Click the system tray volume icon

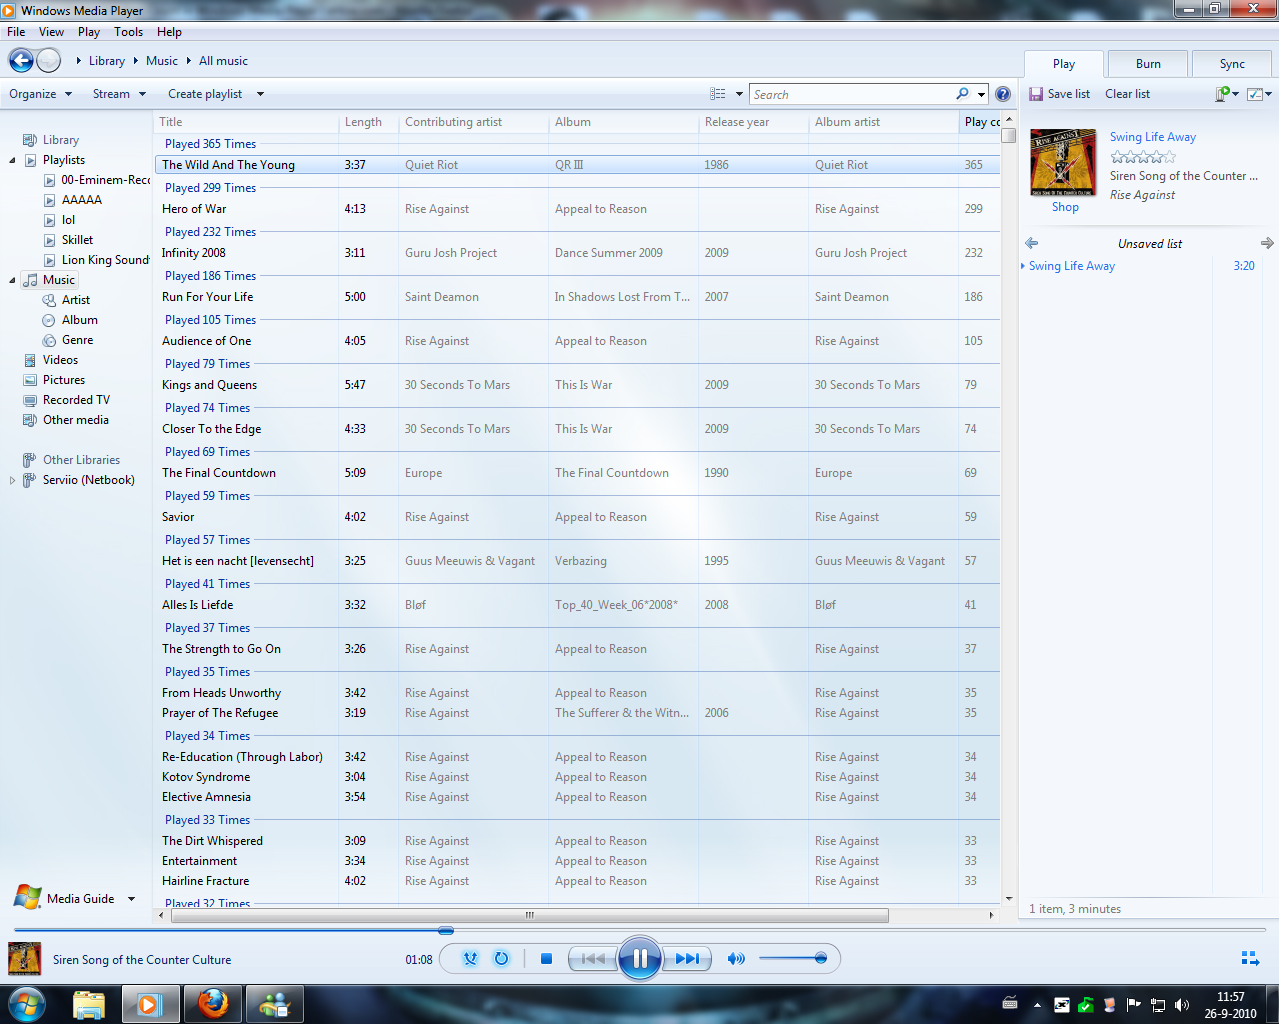[x=1182, y=1005]
